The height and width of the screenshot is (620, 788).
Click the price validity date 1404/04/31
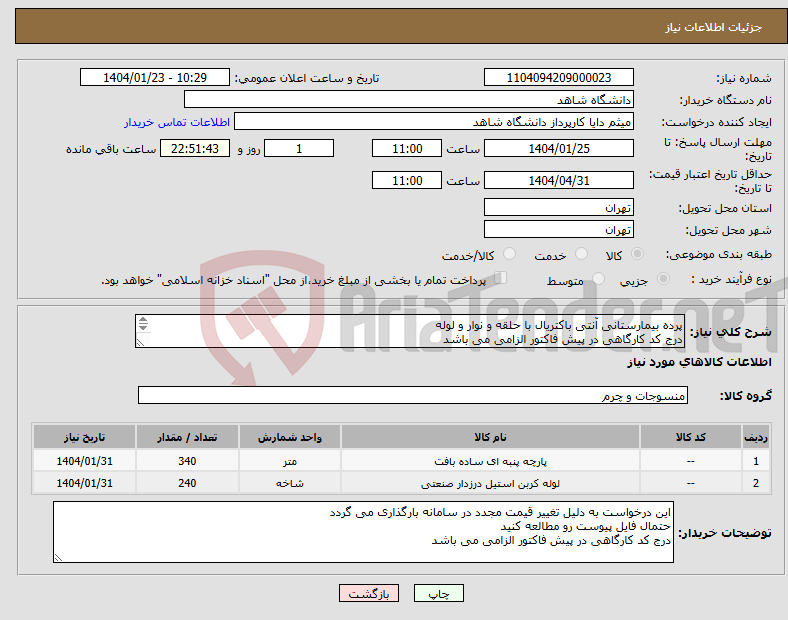[x=559, y=180]
